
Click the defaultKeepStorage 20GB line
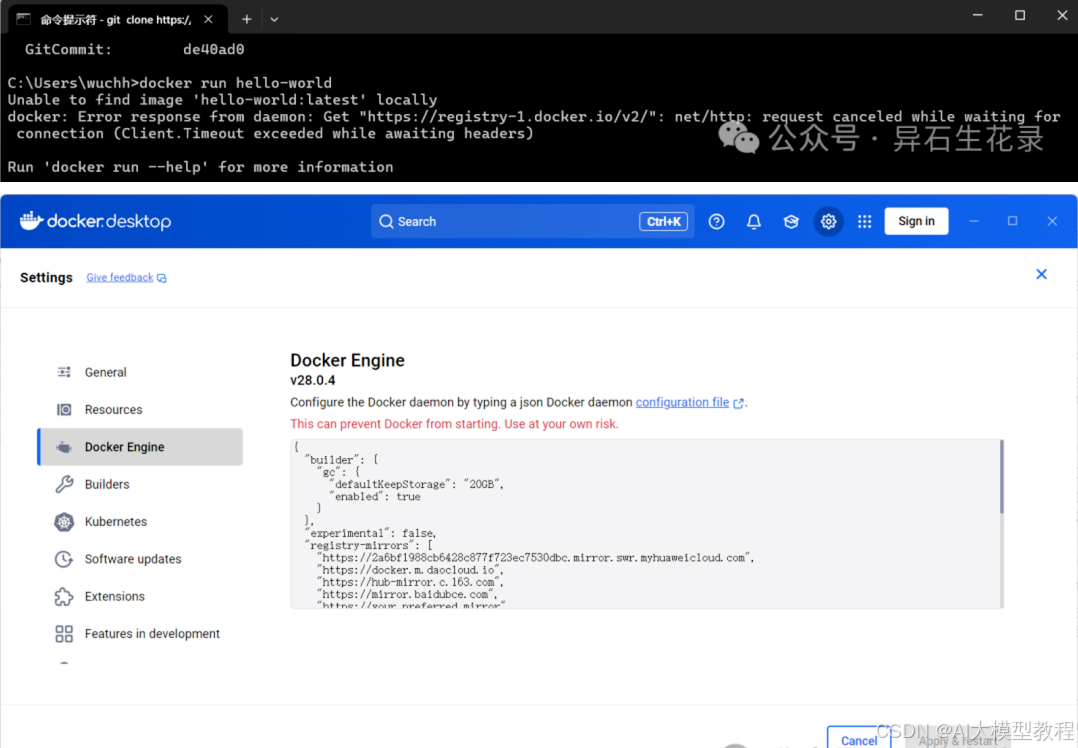417,485
